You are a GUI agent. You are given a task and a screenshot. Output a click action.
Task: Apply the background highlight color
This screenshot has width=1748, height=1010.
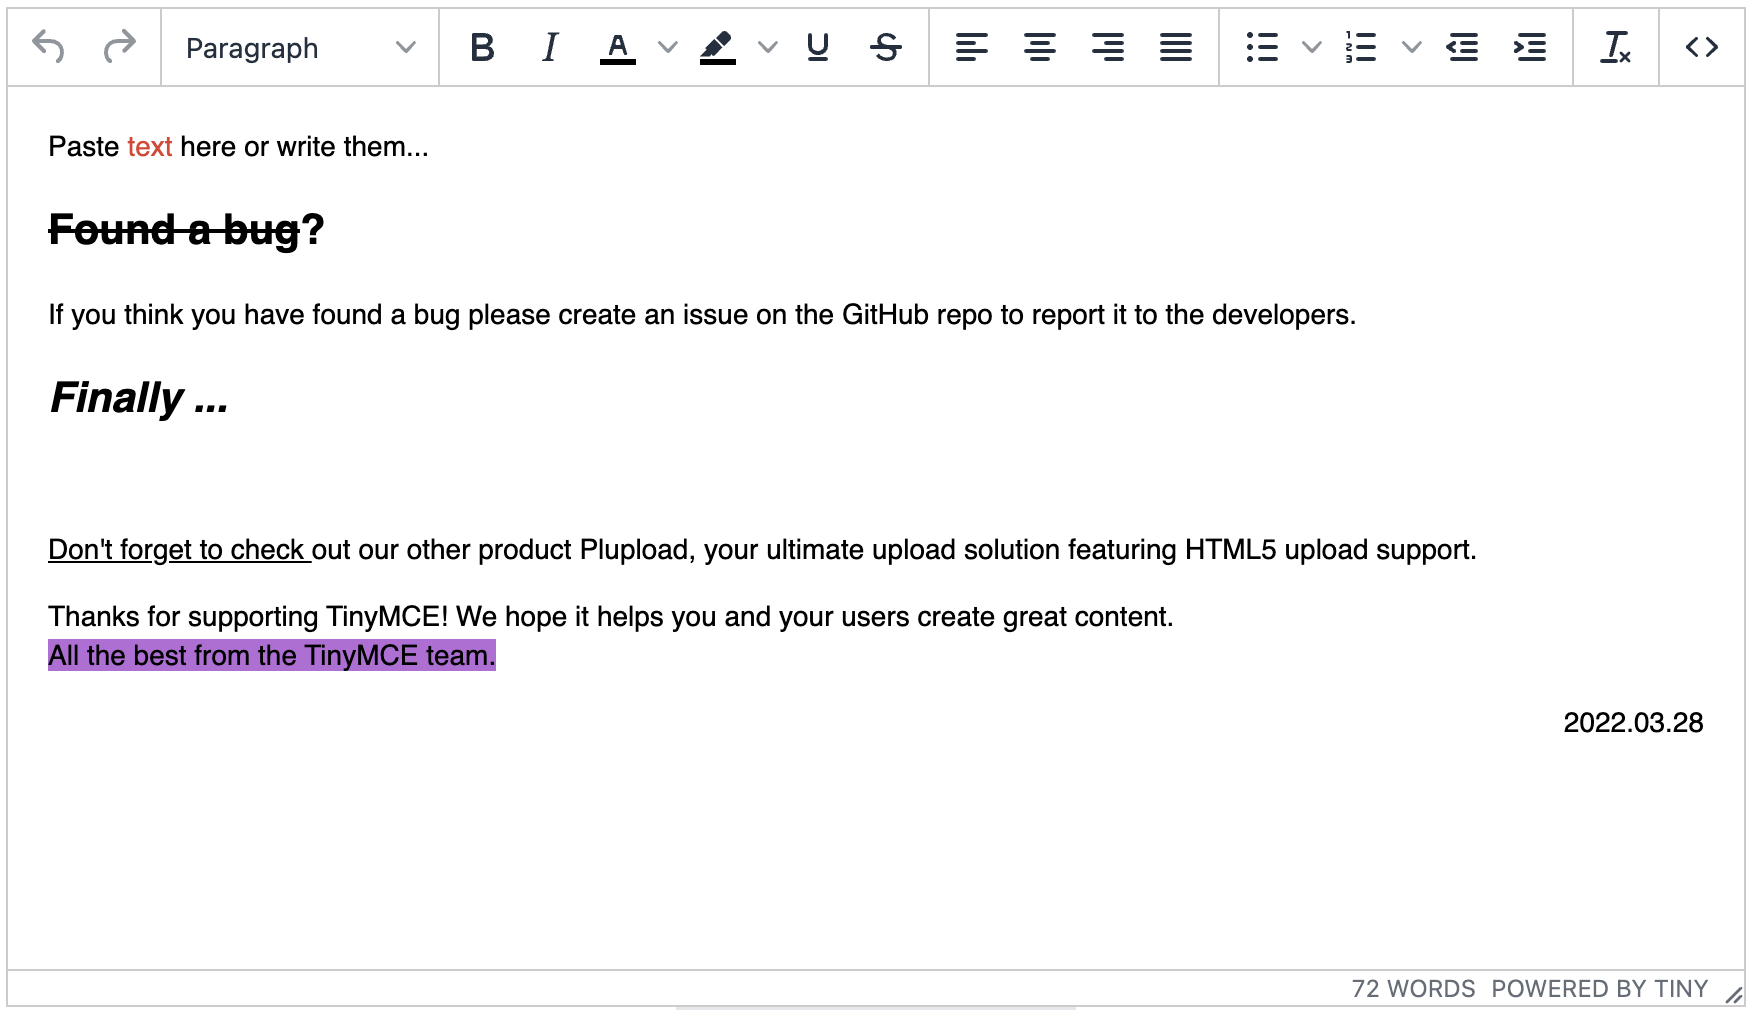tap(718, 47)
